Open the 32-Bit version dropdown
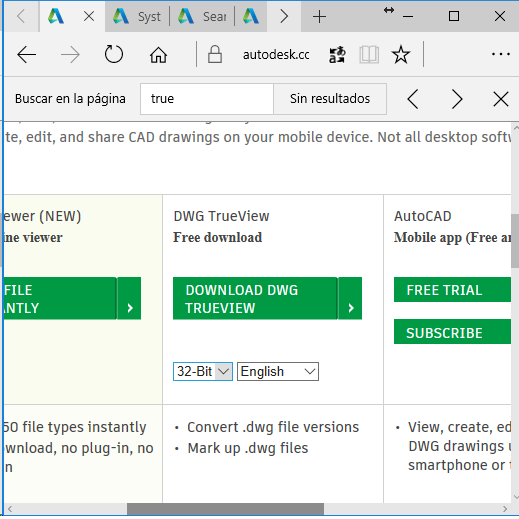 [x=203, y=371]
